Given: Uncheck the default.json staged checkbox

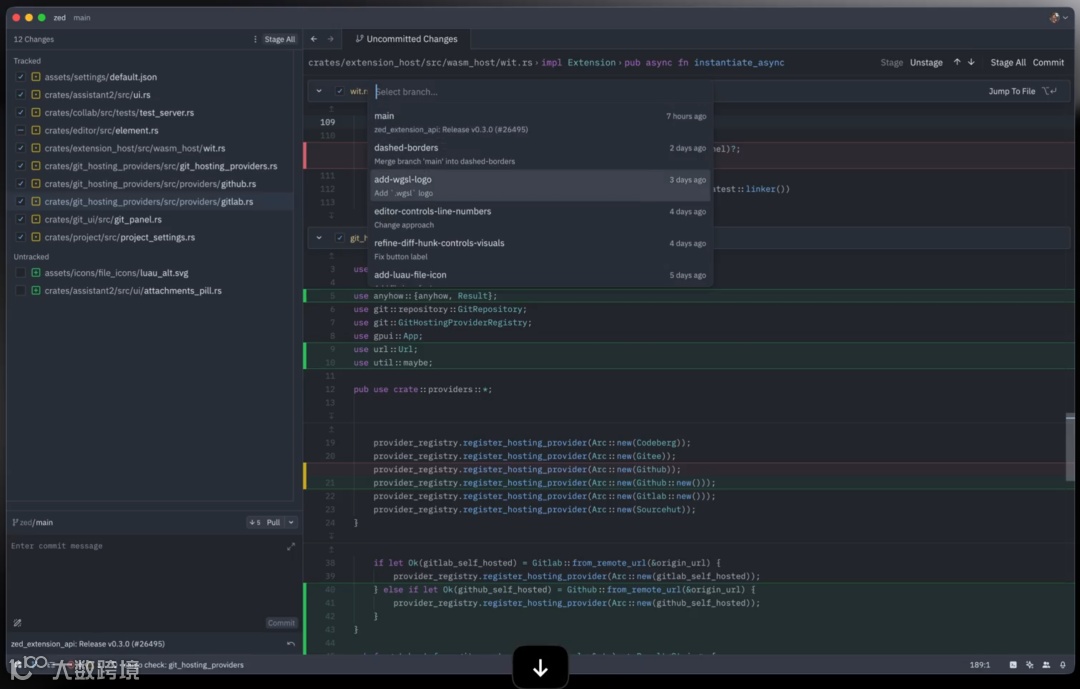Looking at the screenshot, I should (20, 77).
